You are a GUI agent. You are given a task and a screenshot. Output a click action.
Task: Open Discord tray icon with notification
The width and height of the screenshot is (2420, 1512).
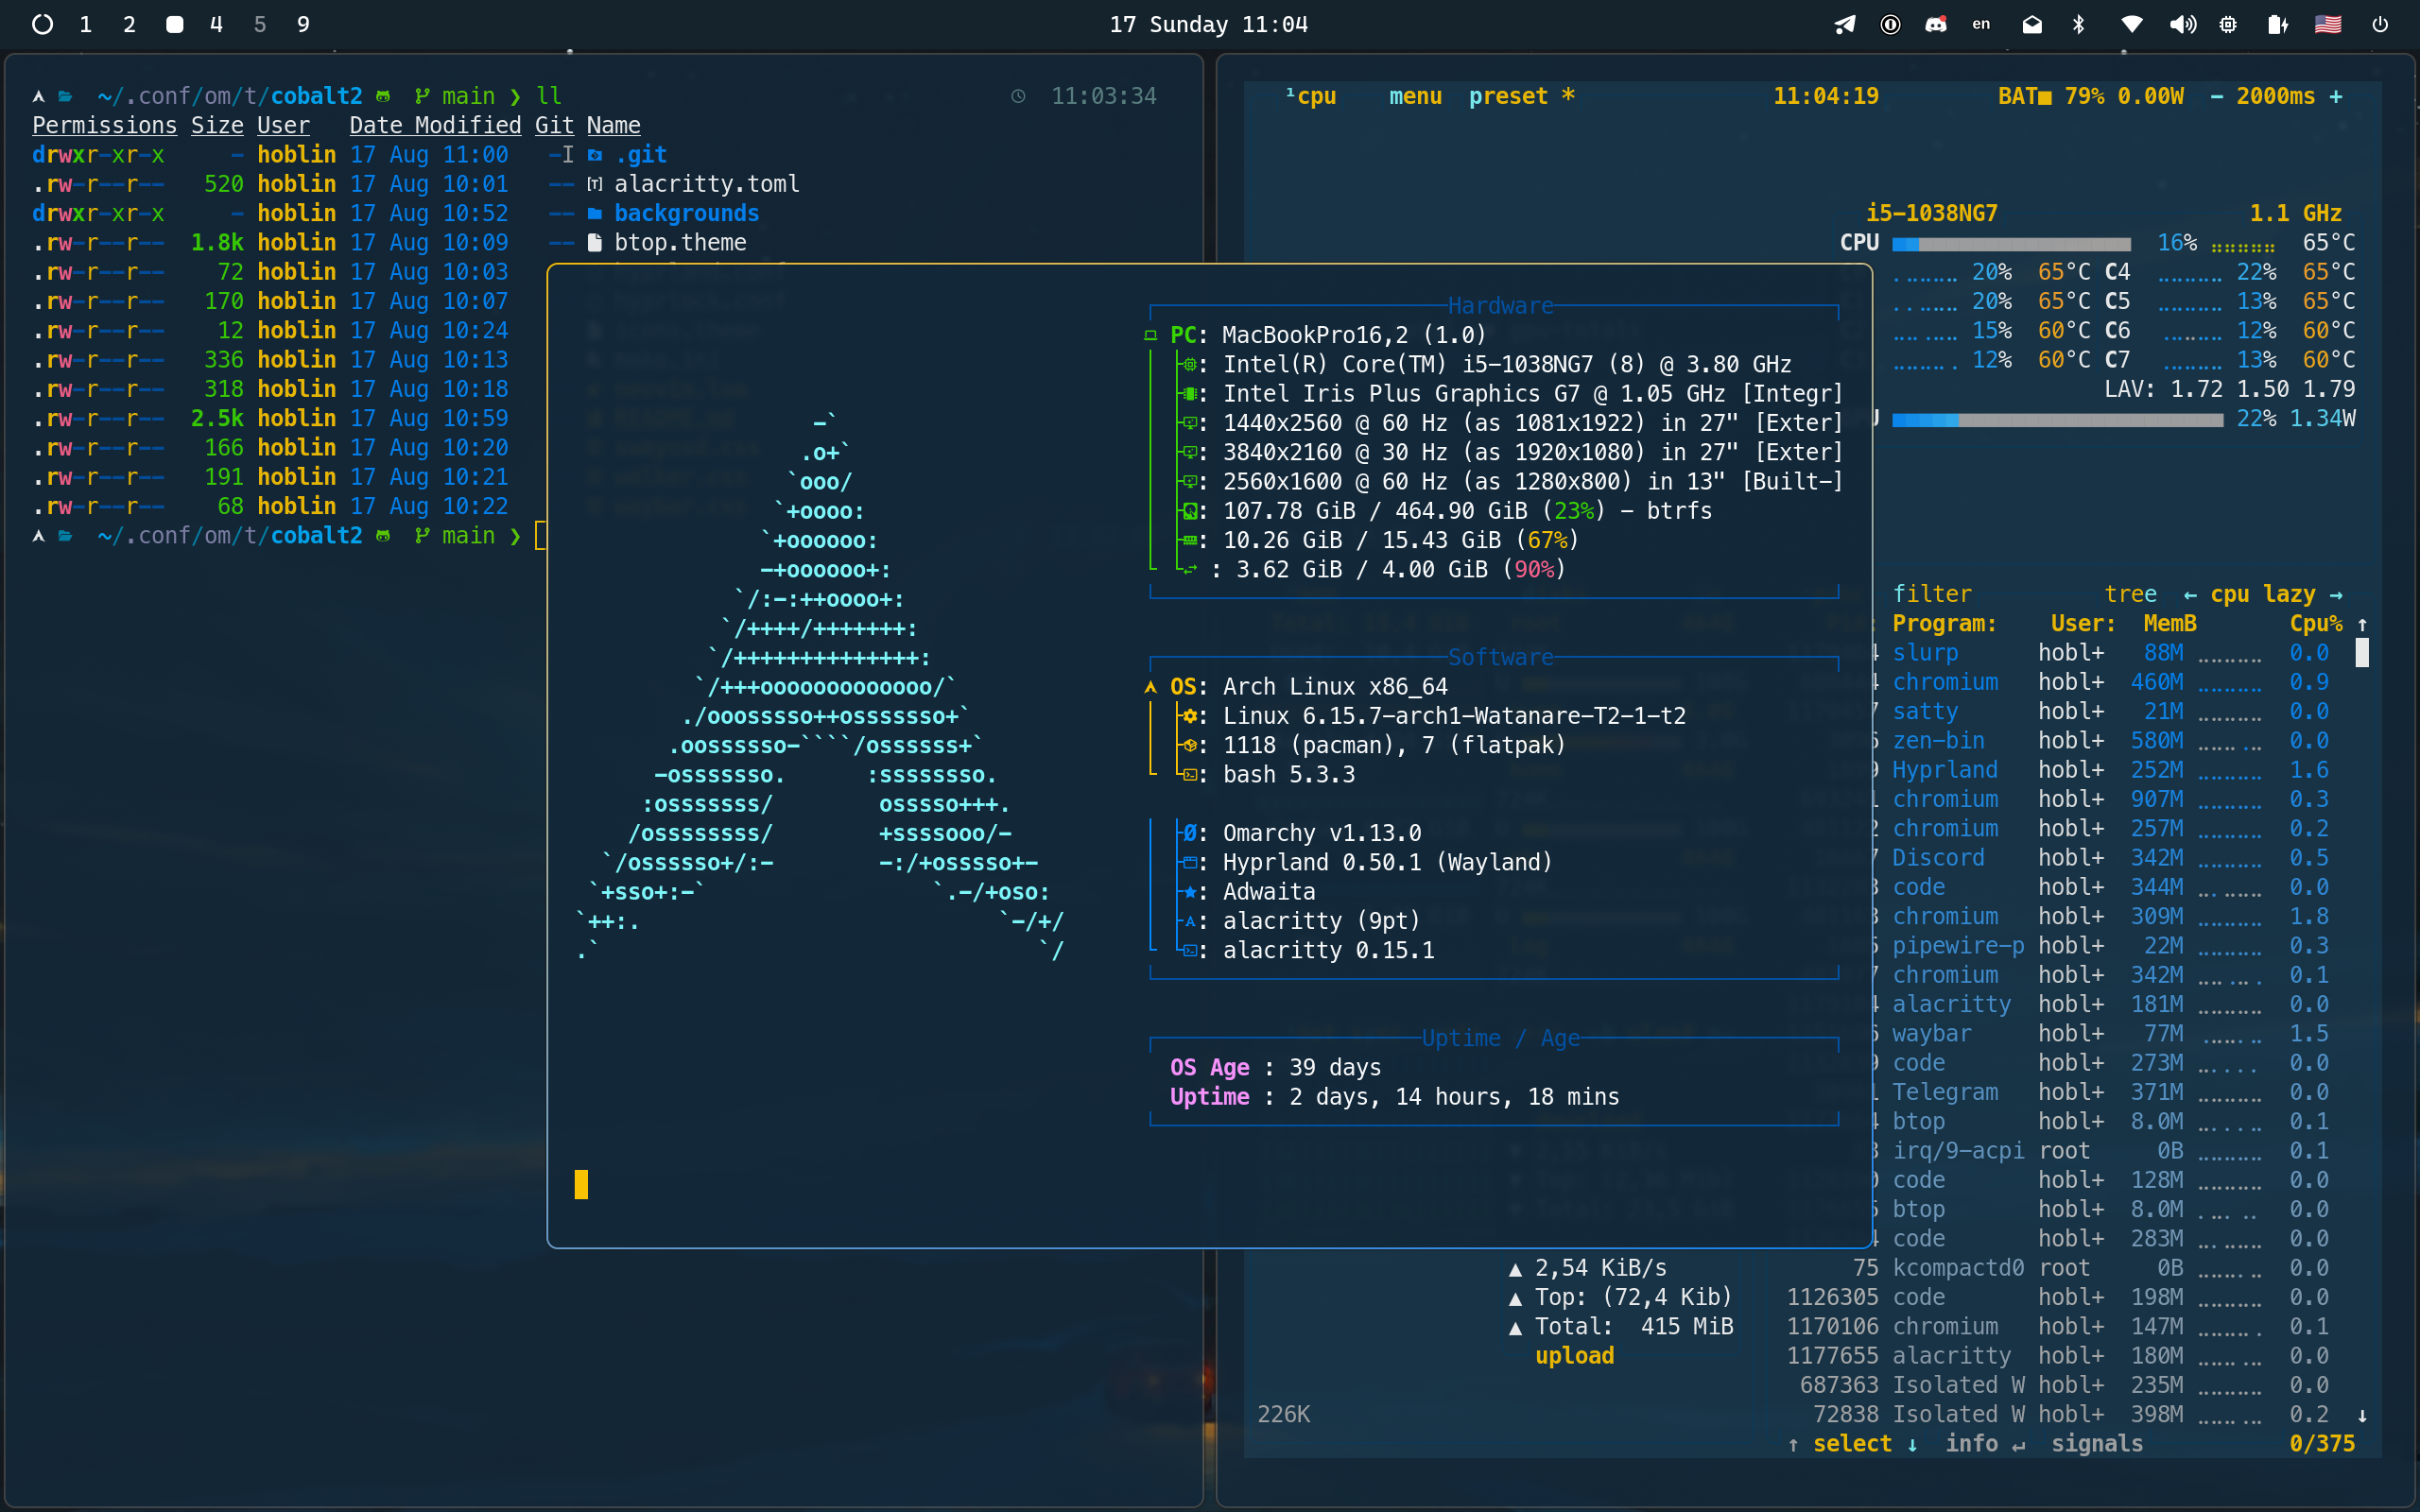pos(1936,24)
